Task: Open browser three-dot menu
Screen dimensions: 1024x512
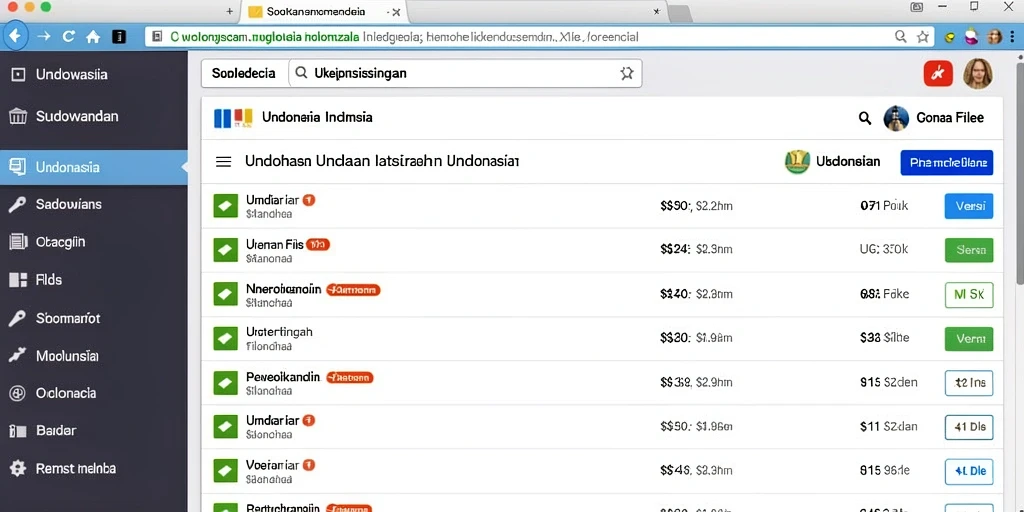Action: [x=1013, y=37]
